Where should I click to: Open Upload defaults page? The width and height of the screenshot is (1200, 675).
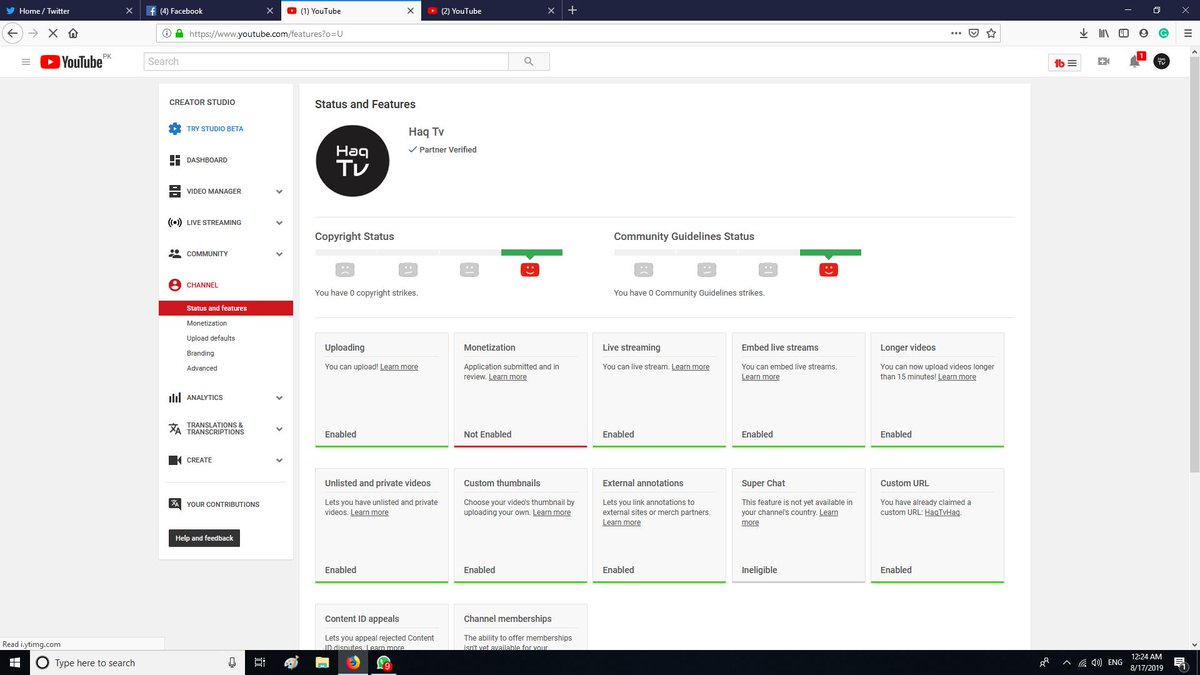tap(211, 338)
